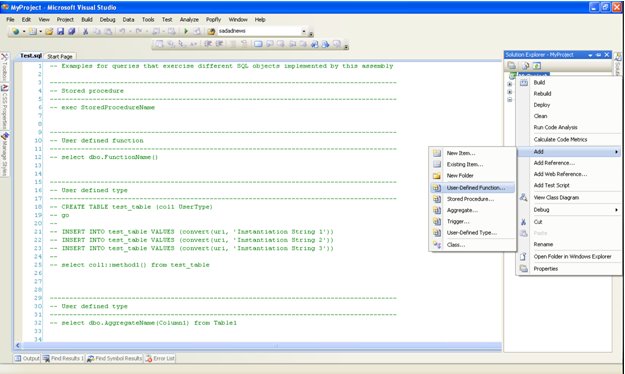Choose Trigger from the Add submenu
This screenshot has width=625, height=374.
point(473,221)
